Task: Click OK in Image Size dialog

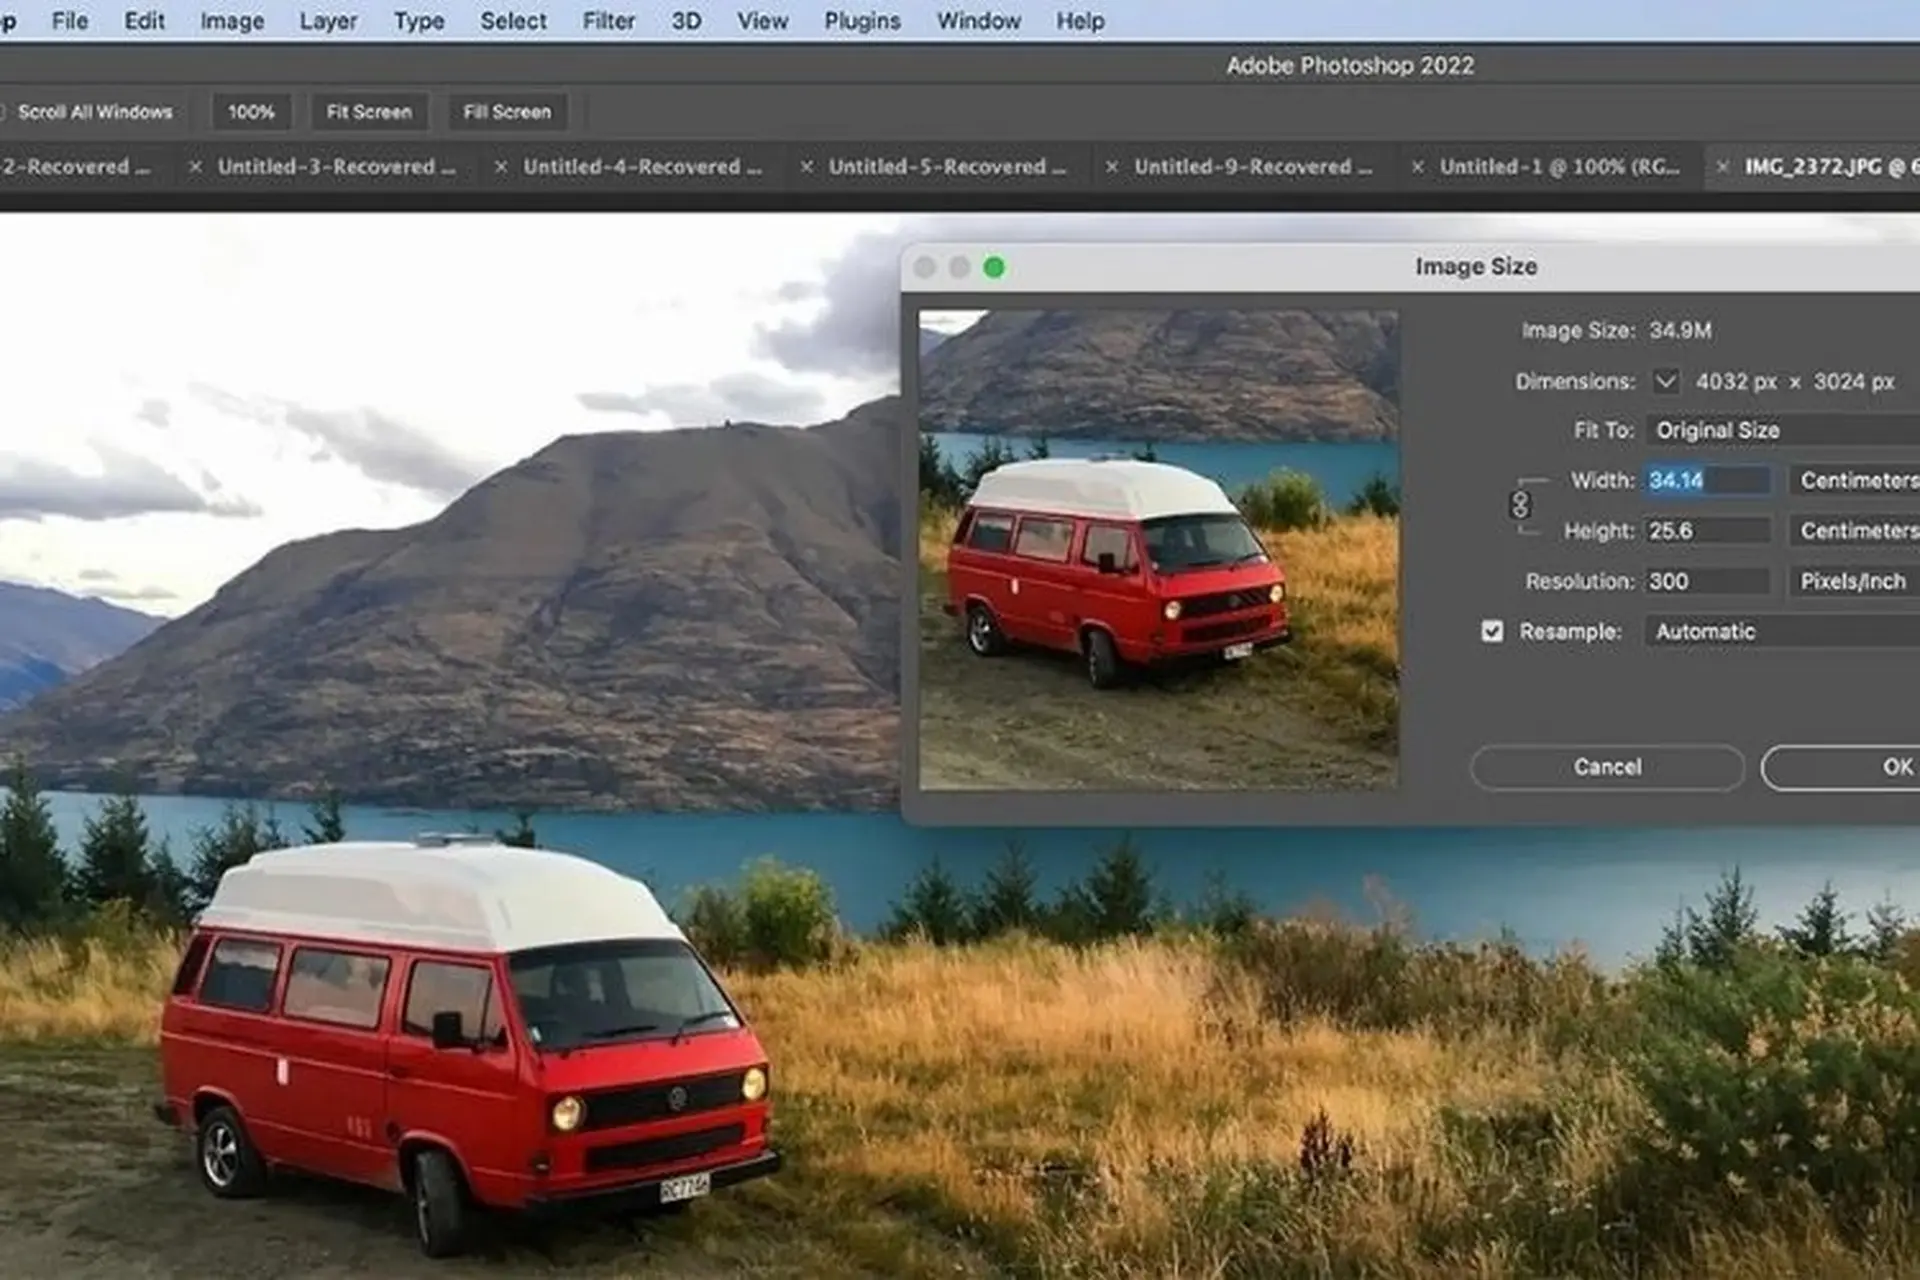Action: pos(1841,767)
